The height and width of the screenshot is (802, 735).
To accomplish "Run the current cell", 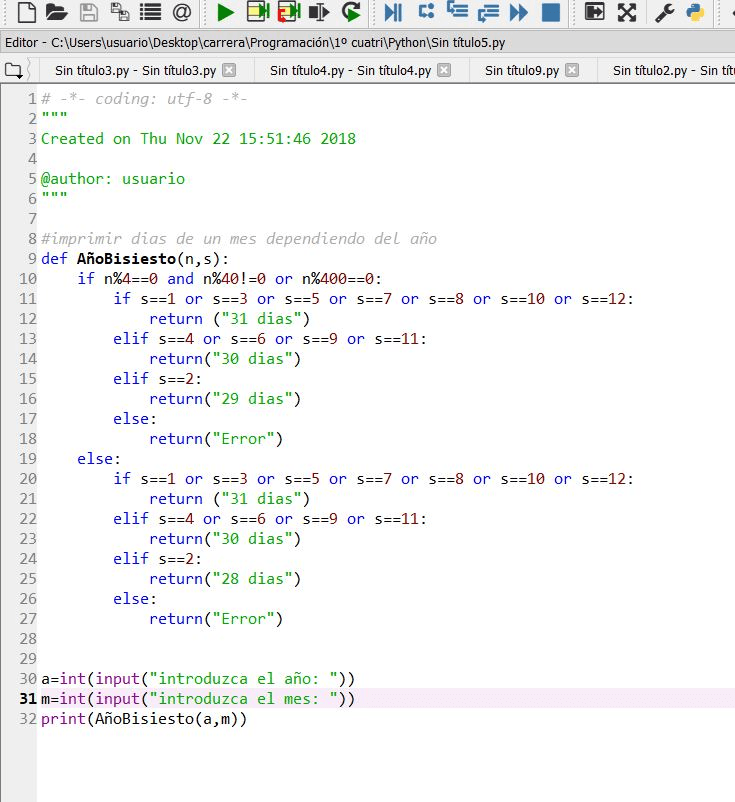I will (x=257, y=12).
